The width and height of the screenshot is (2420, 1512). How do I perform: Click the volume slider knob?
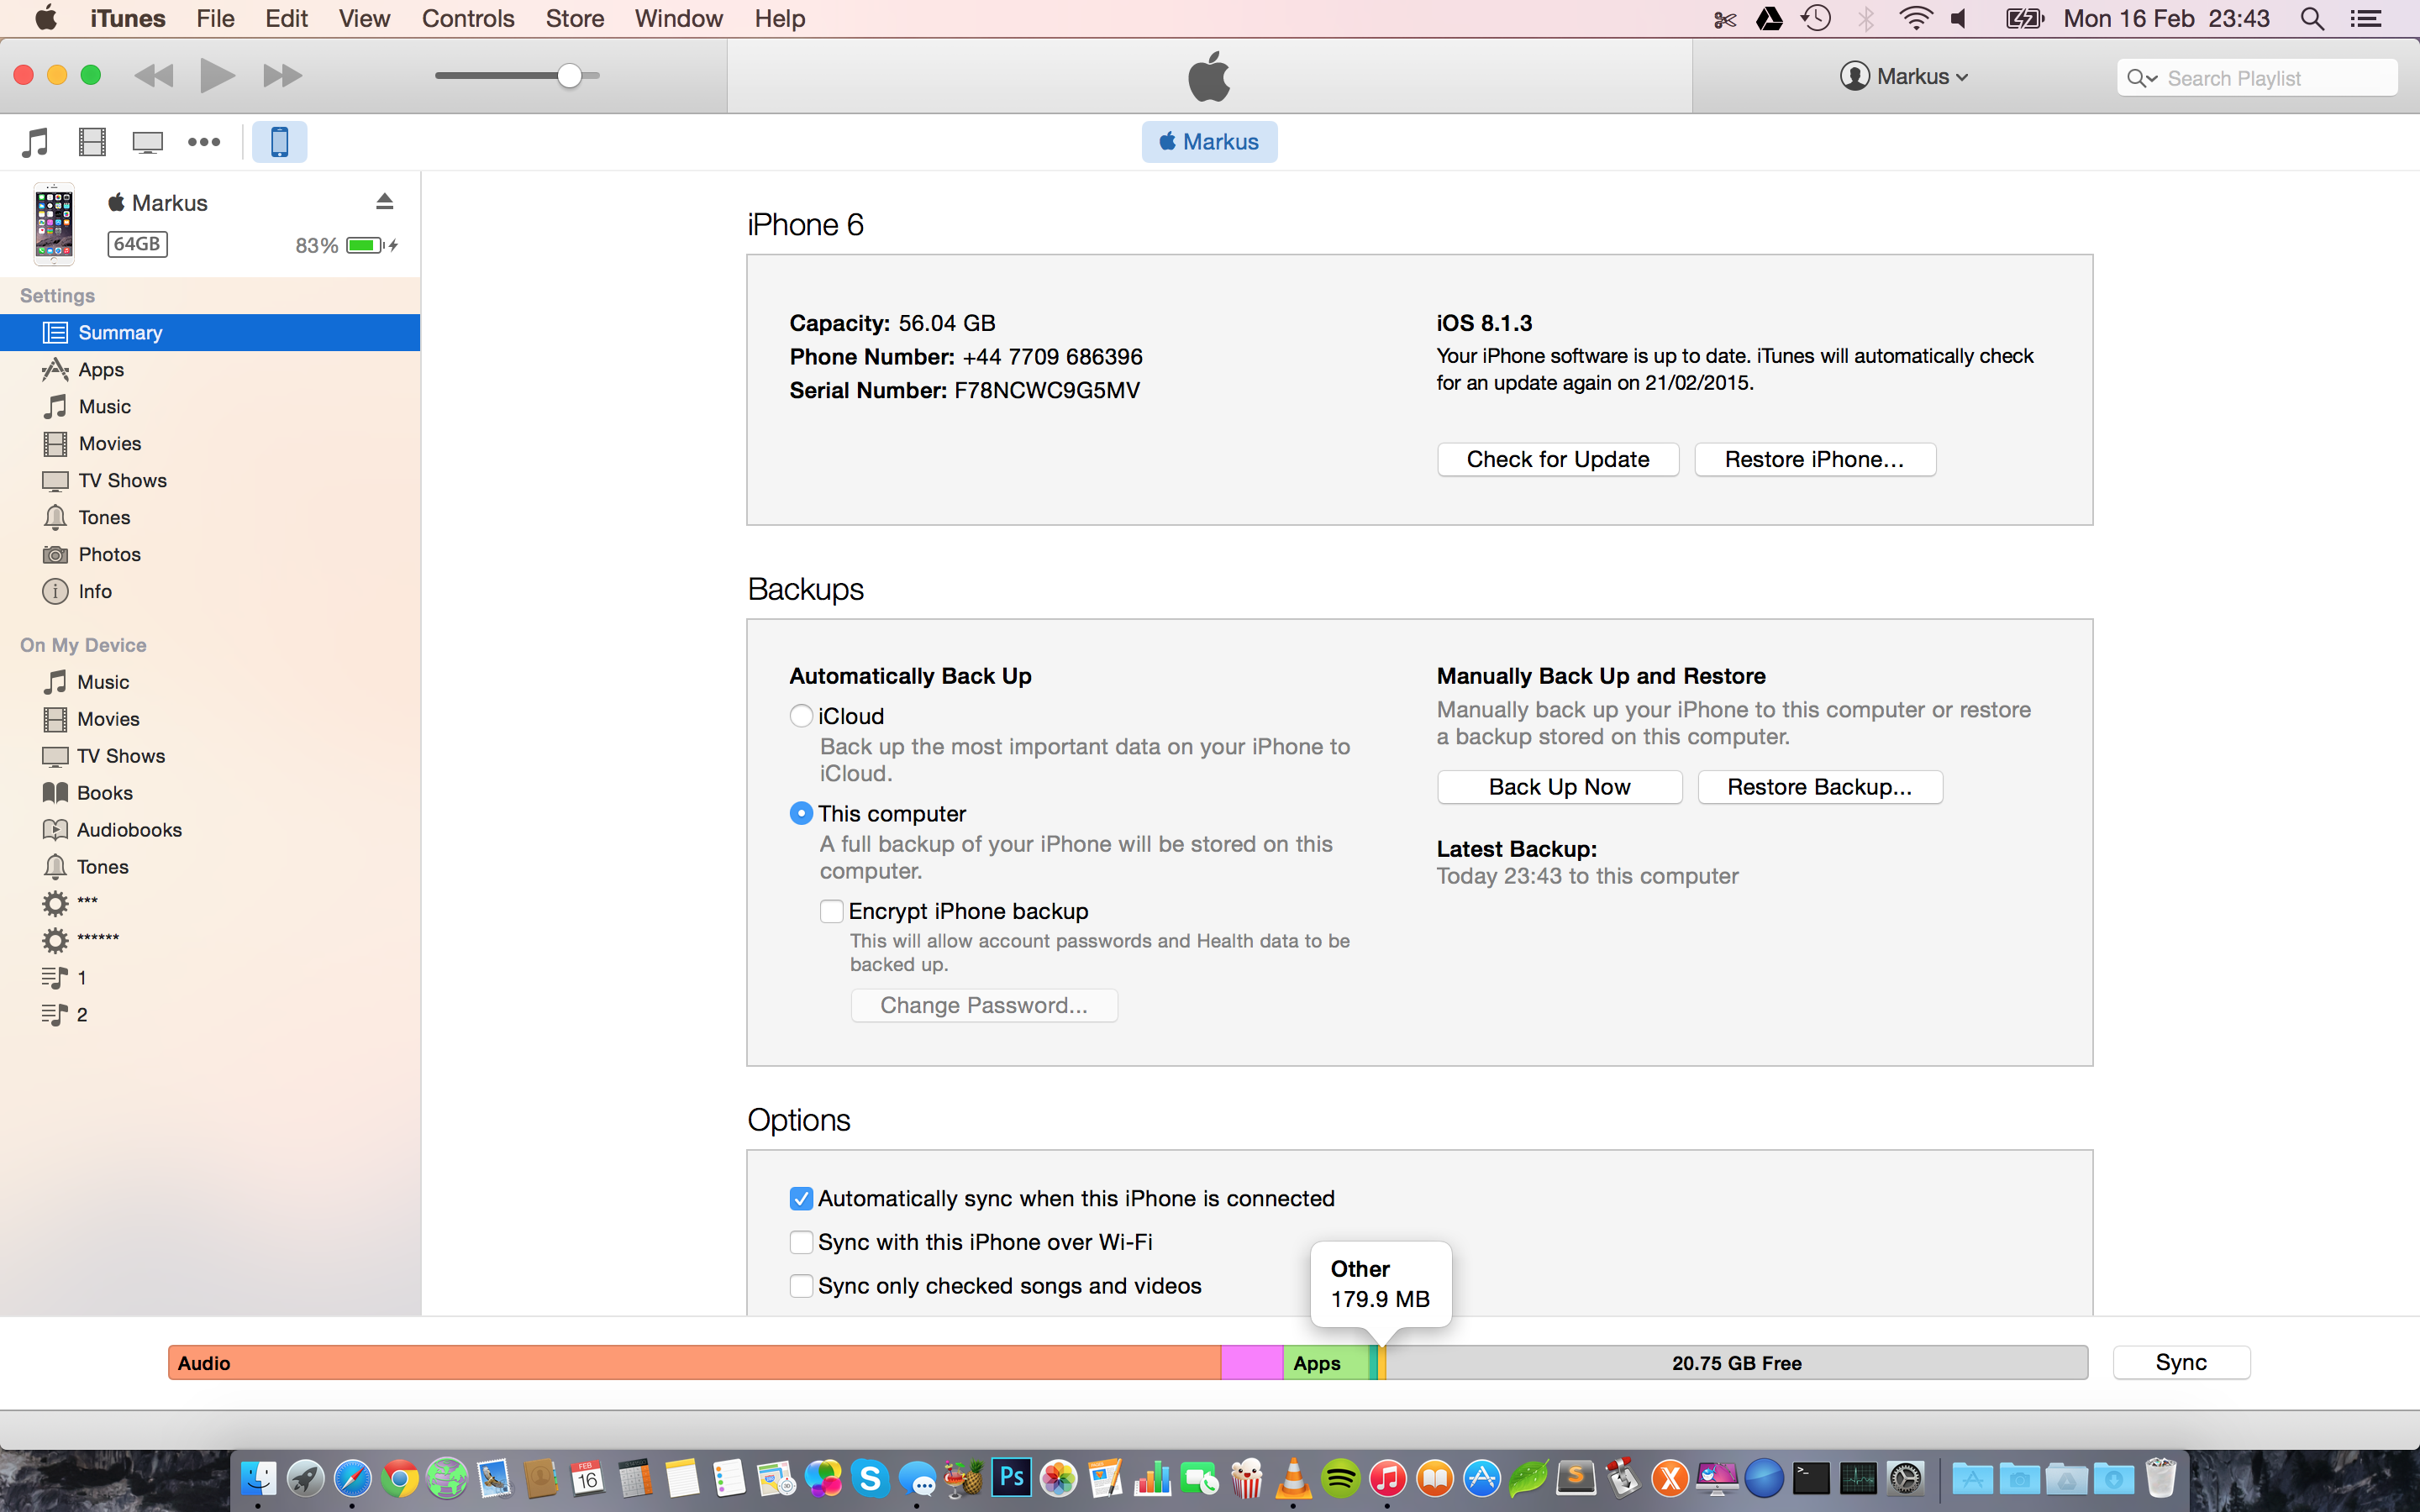pyautogui.click(x=569, y=76)
